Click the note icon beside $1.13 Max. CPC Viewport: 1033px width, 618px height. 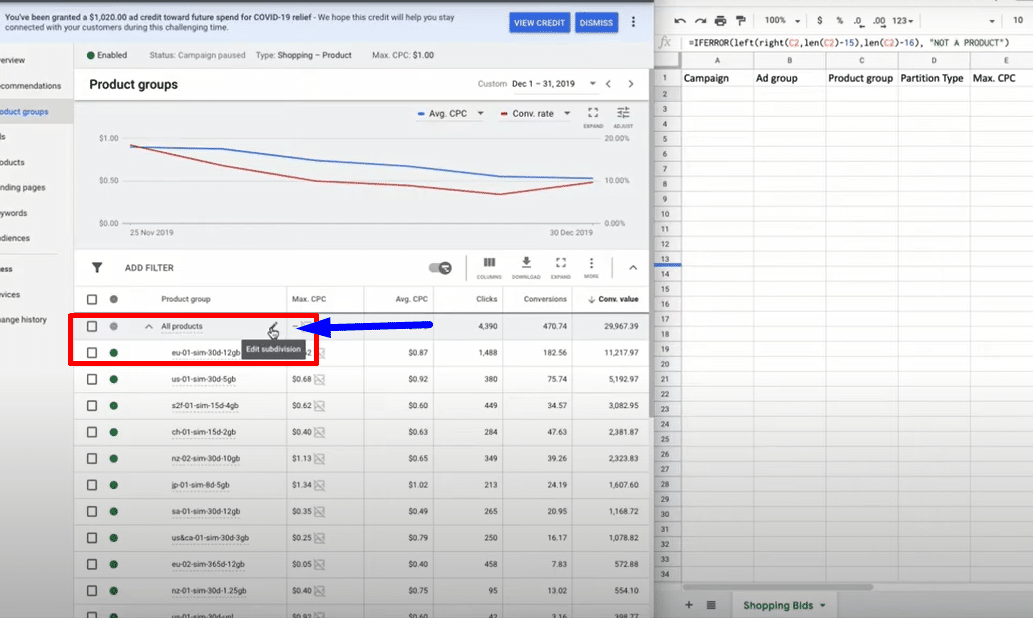(x=320, y=459)
